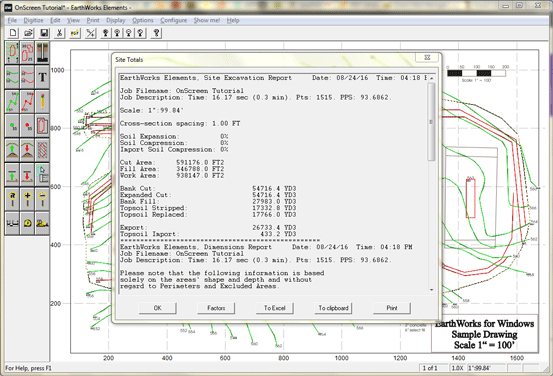
Task: Click the zoom-all magnifier tool
Action: (12, 199)
